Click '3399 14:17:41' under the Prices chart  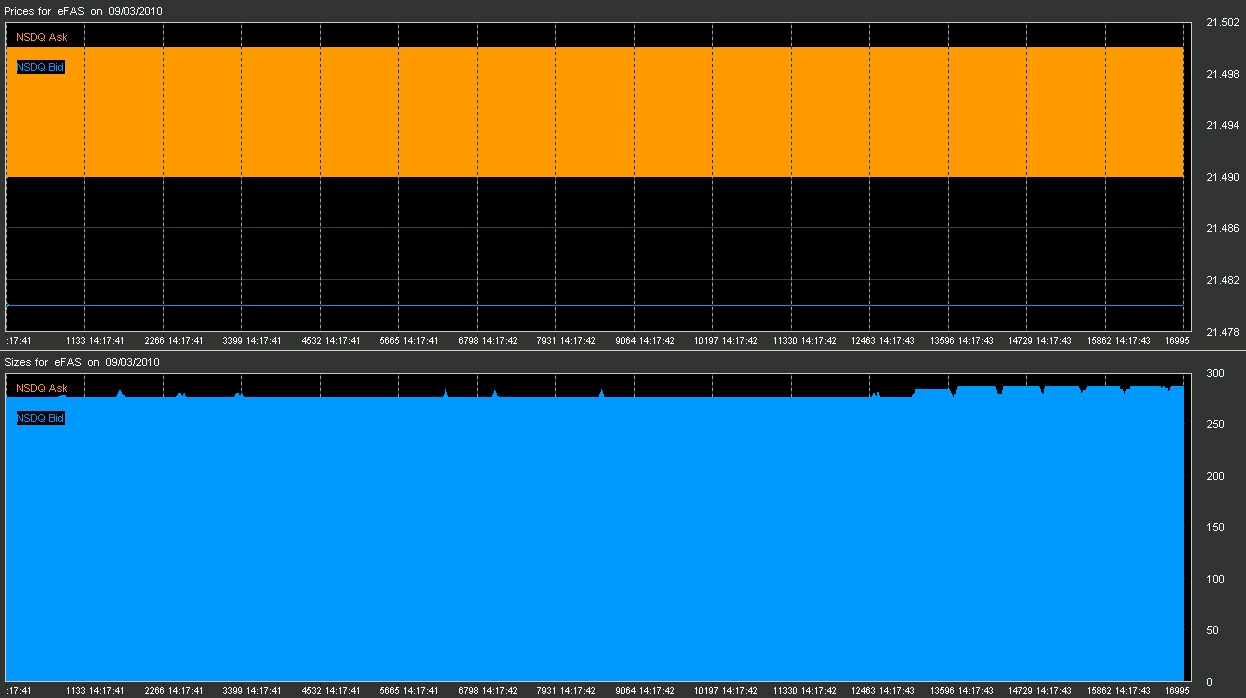(x=252, y=341)
